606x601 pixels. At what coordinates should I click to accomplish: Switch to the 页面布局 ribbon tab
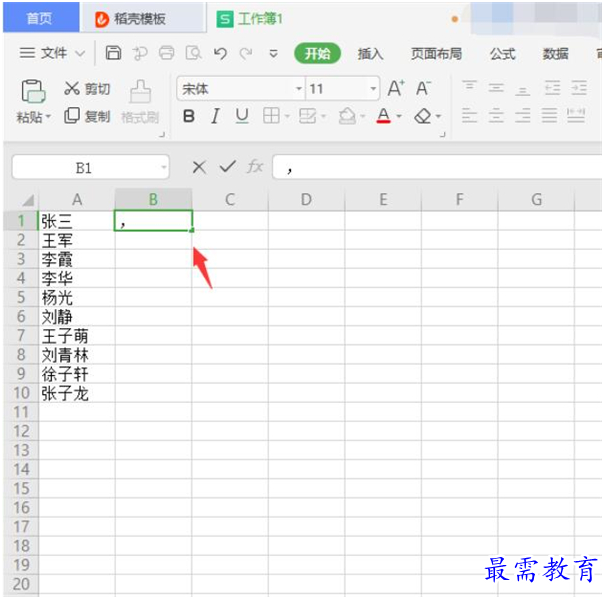436,54
